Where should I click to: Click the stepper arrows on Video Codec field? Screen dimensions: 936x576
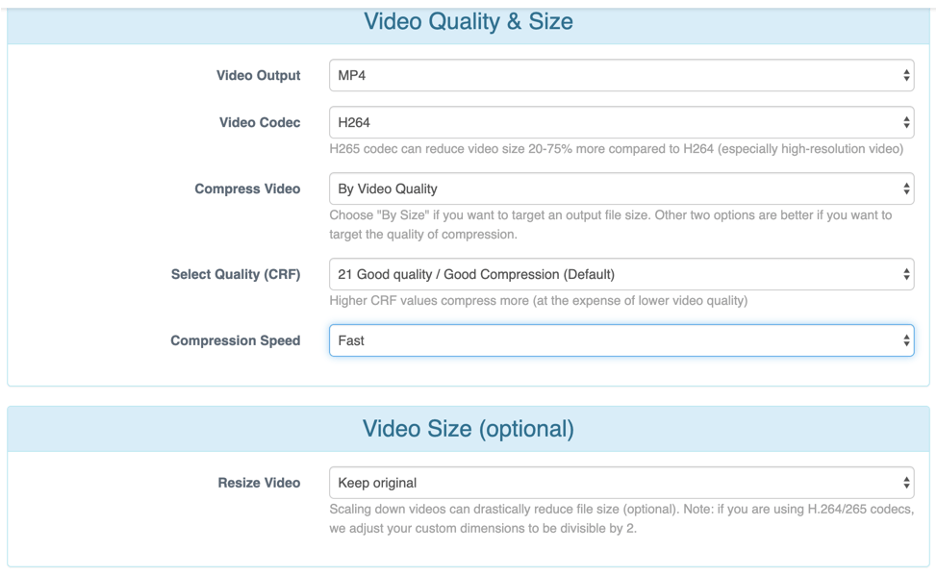906,122
